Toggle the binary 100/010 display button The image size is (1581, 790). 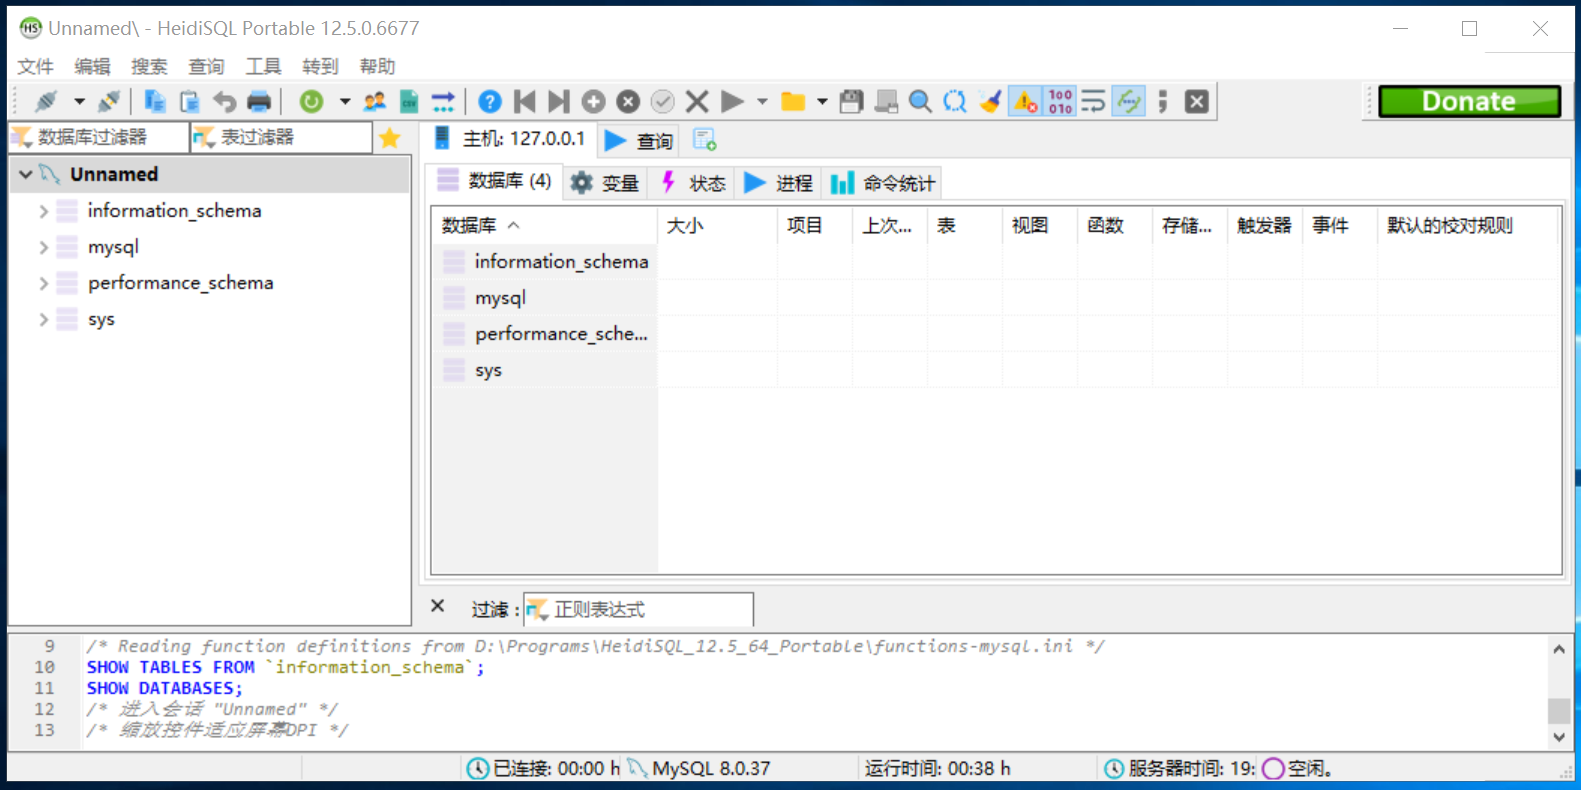pyautogui.click(x=1060, y=101)
